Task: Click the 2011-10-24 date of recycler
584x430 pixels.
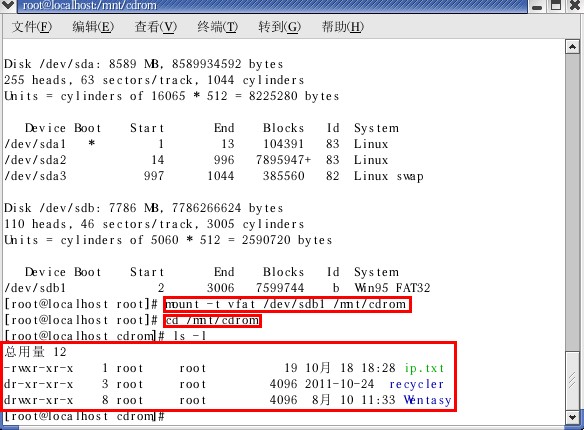Action: click(339, 384)
